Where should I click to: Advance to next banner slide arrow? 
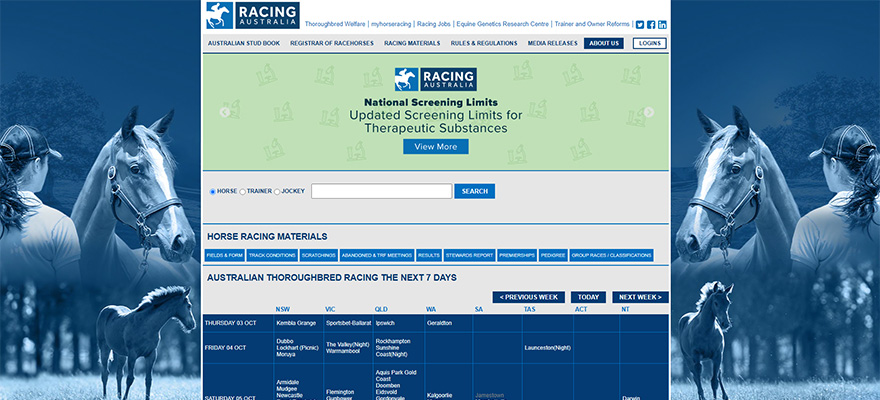click(x=648, y=112)
